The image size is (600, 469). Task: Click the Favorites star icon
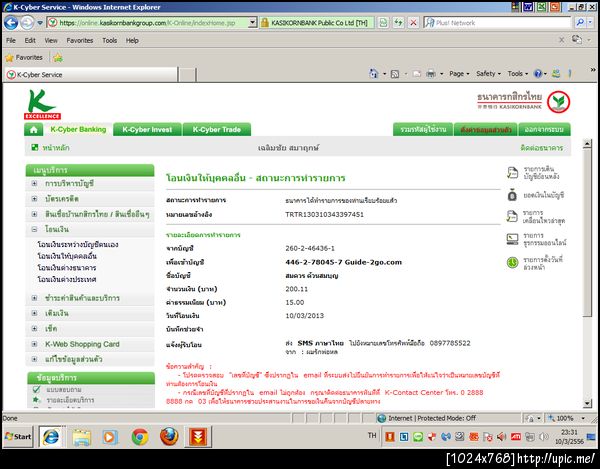click(10, 58)
